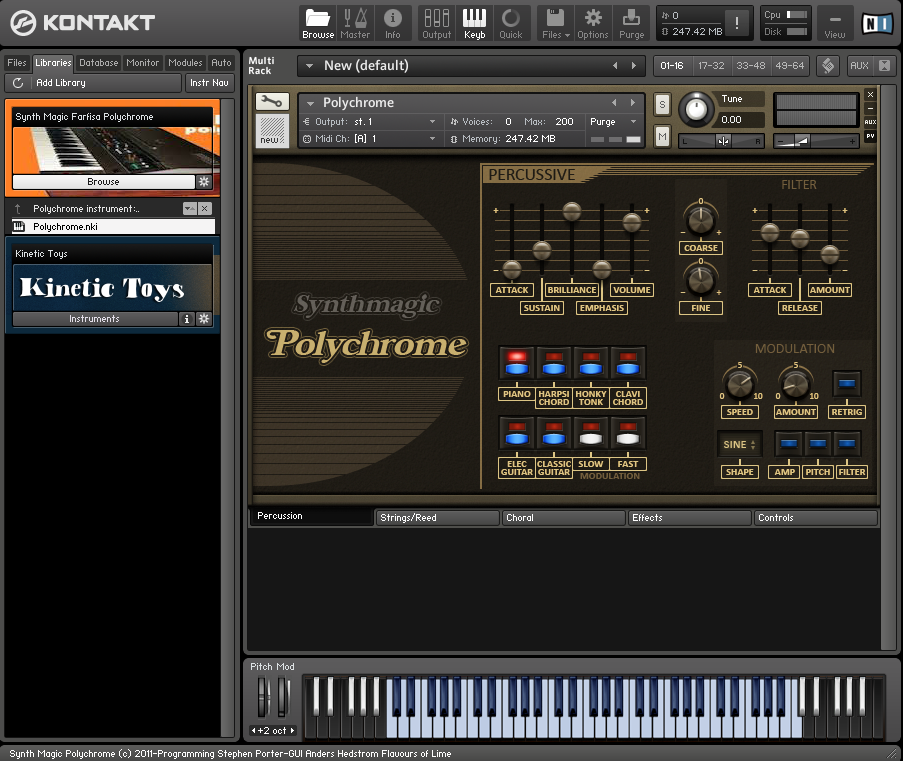
Task: Show rack page 33-48
Action: pos(751,66)
